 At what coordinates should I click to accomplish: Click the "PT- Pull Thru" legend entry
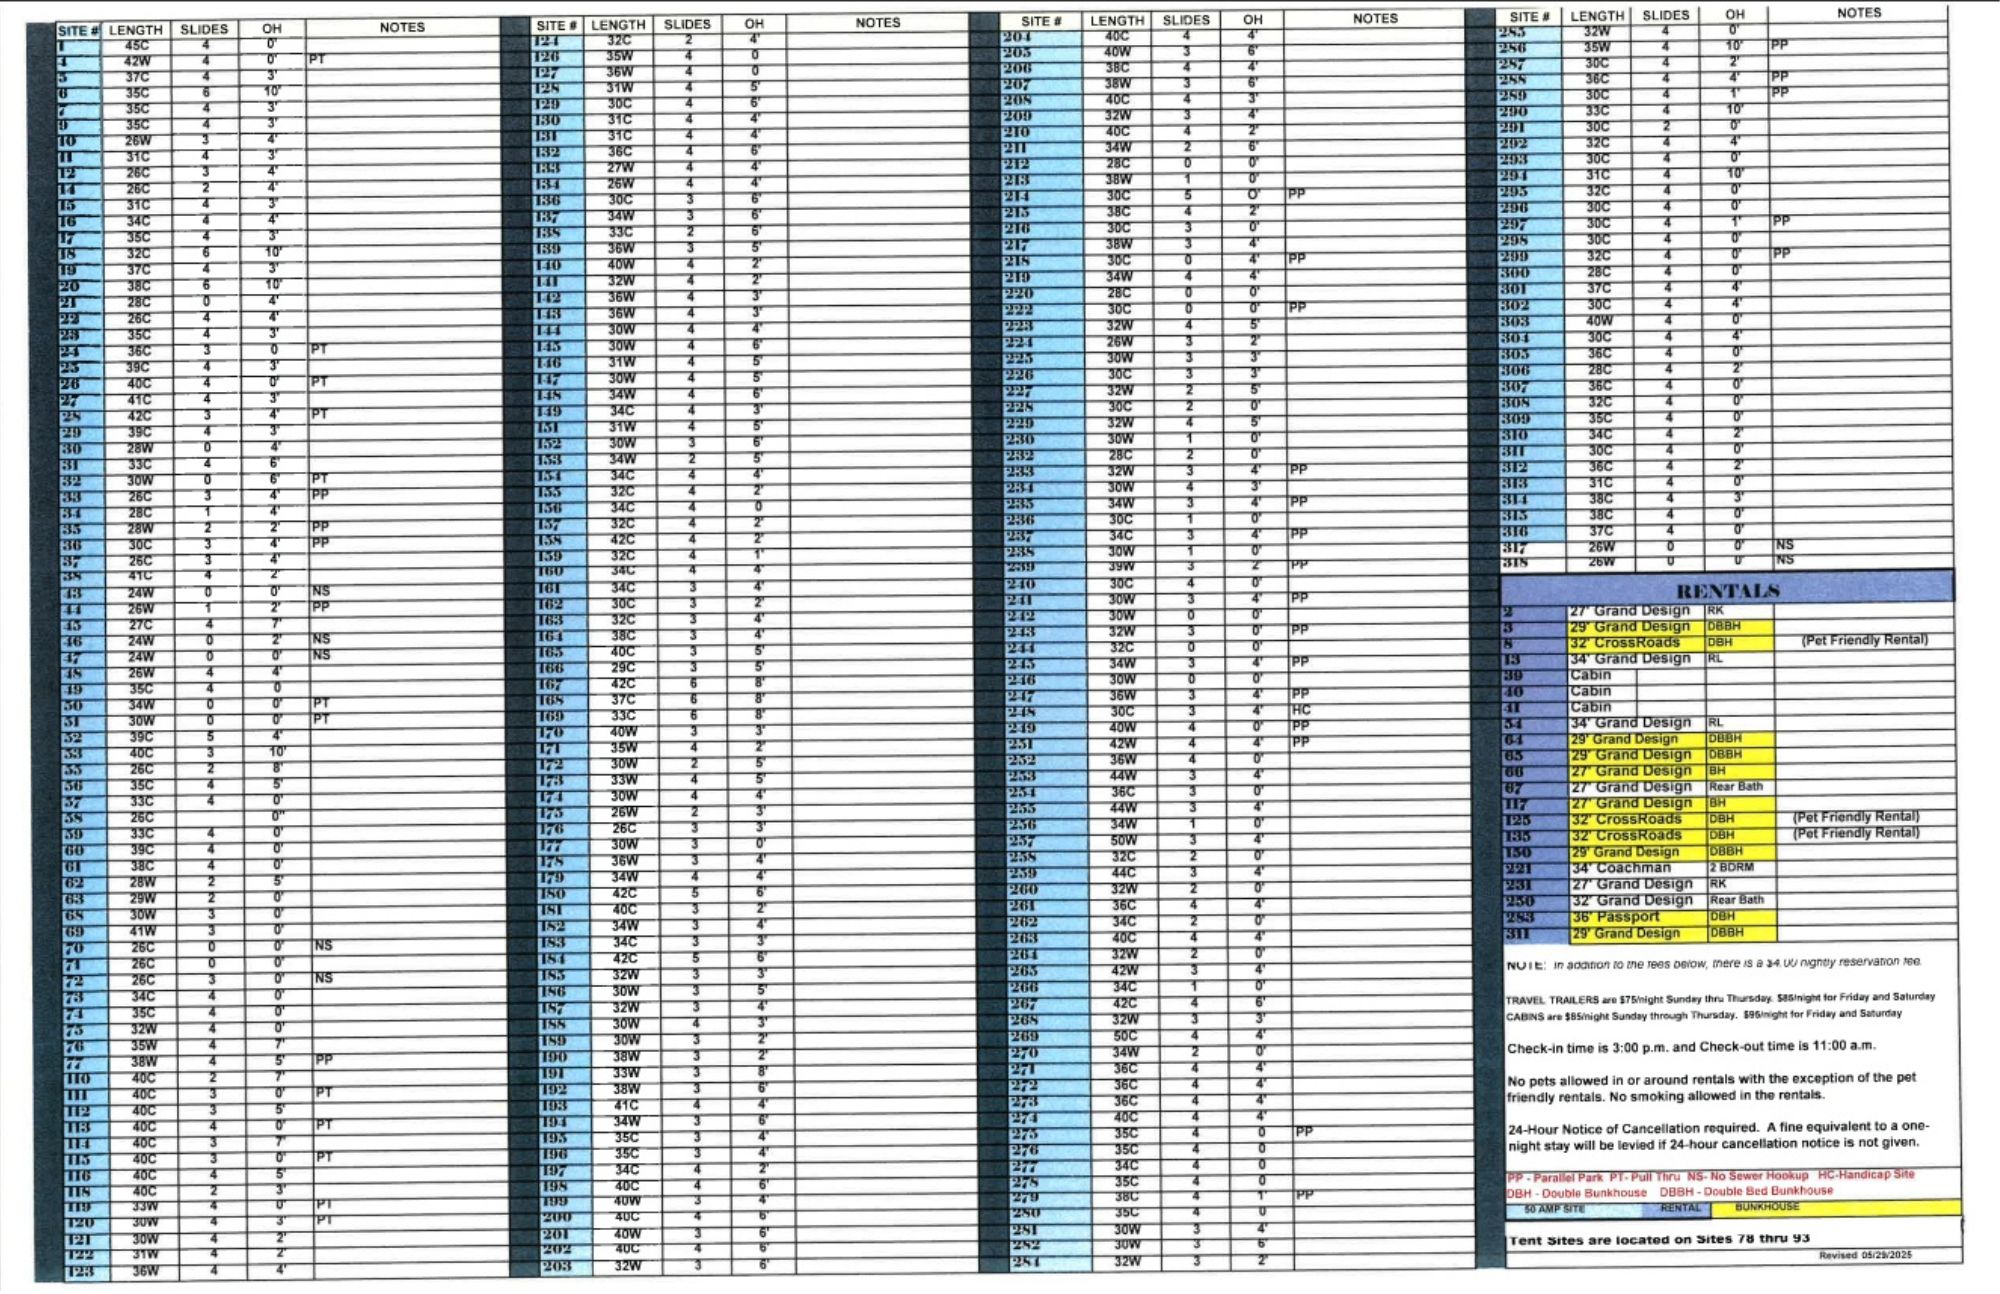[x=1645, y=1177]
